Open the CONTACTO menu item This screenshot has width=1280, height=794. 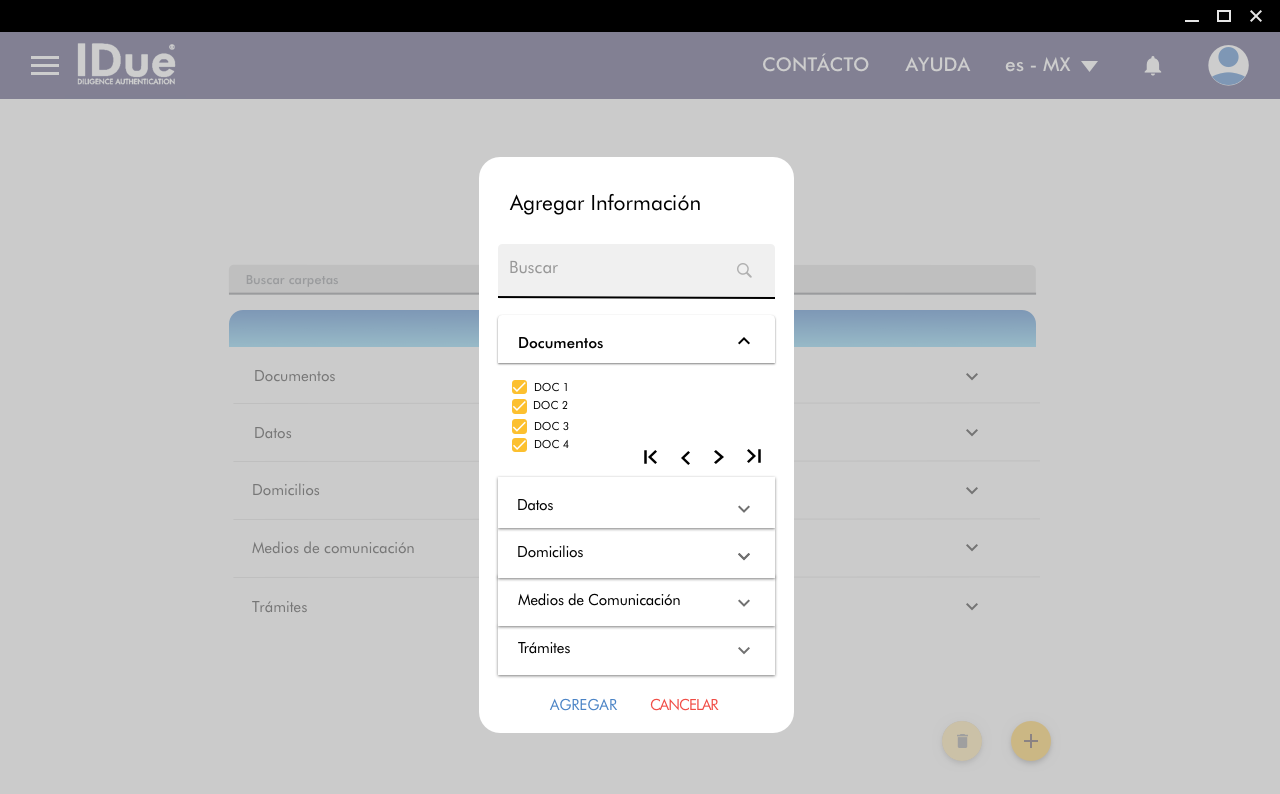pos(815,65)
